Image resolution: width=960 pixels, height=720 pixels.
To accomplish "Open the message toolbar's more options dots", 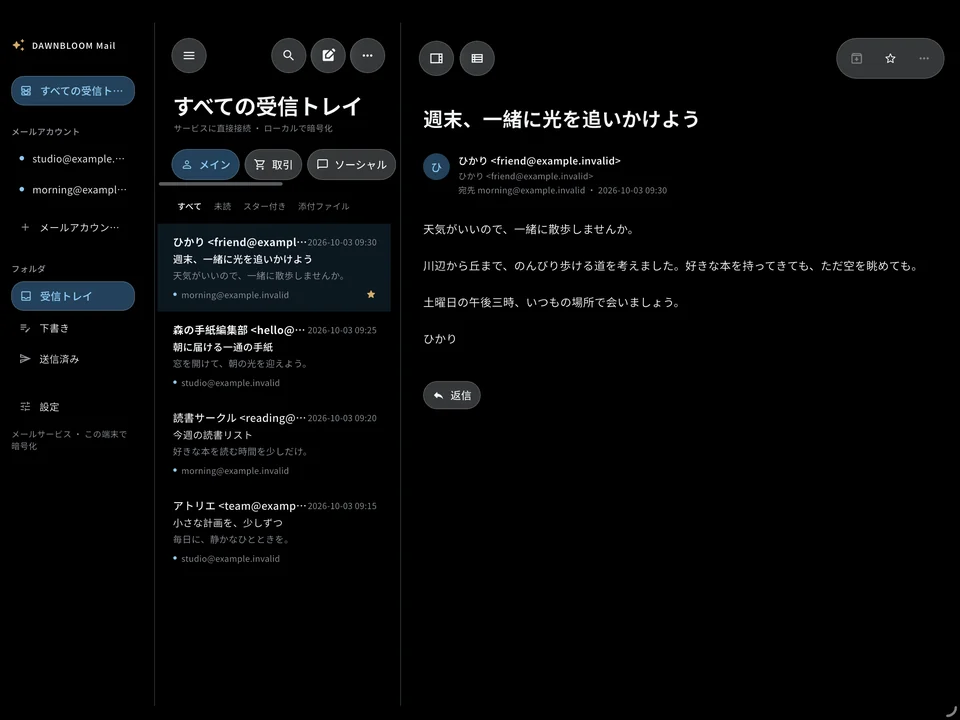I will coord(924,58).
